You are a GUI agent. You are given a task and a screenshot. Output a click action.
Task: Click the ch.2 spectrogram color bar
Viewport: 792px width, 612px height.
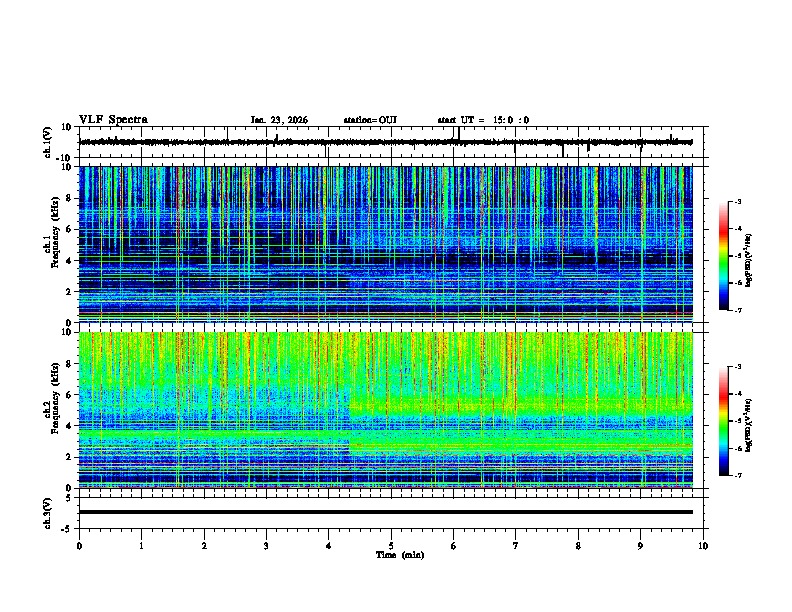coord(723,421)
